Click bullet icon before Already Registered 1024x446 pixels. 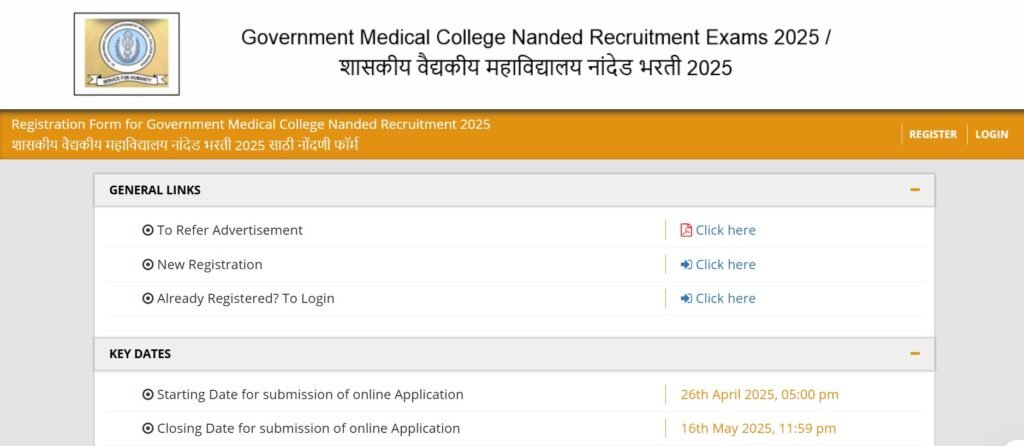[x=148, y=299]
